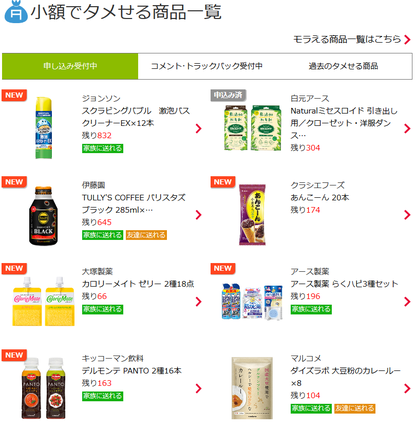The width and height of the screenshot is (415, 429).
Task: Click red chevron beside あんこーん 20本
Action: 407,215
